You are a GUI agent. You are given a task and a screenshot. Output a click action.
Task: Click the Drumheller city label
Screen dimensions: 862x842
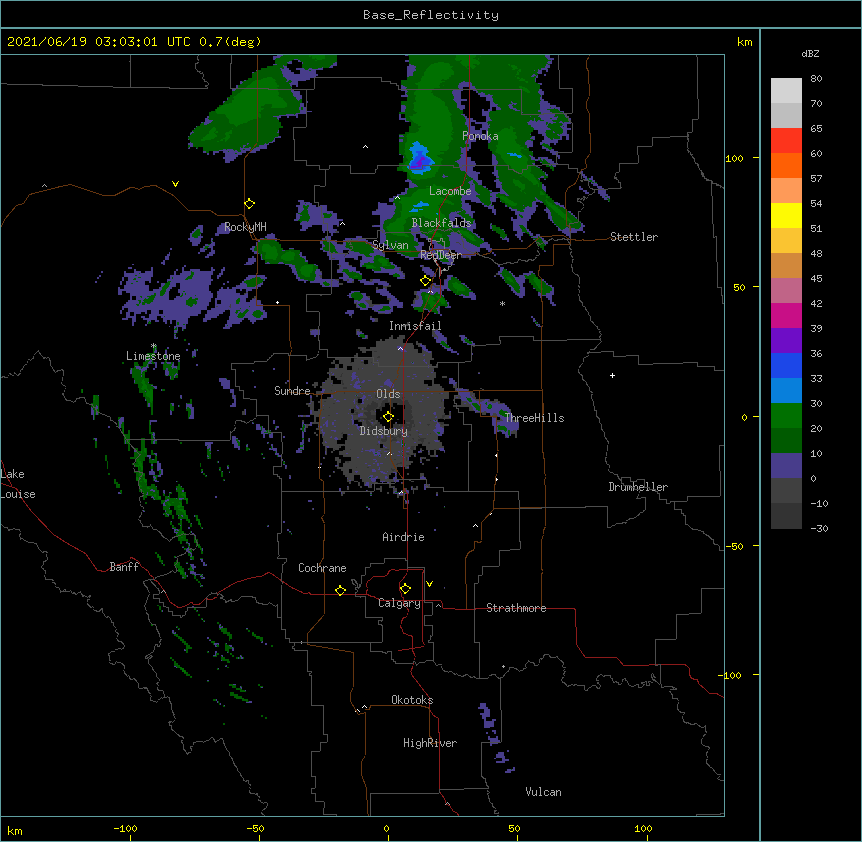638,487
